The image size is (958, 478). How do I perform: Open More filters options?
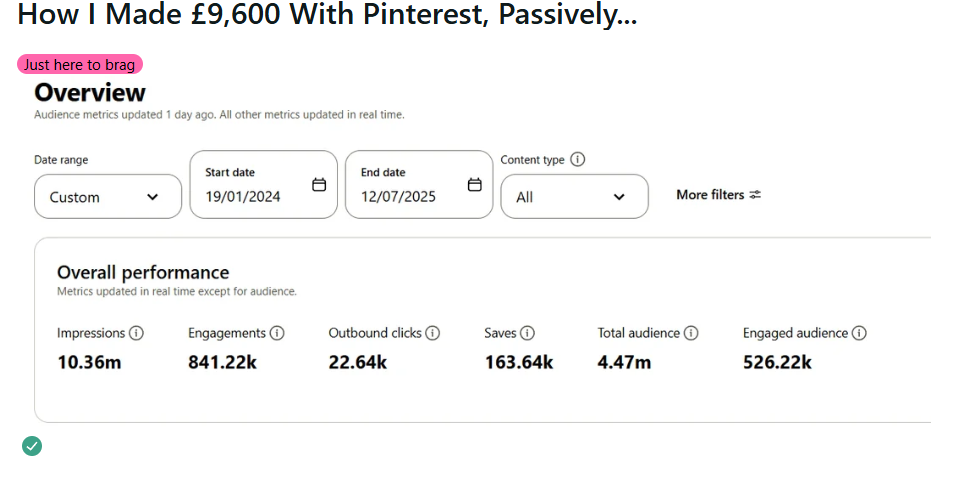click(718, 195)
